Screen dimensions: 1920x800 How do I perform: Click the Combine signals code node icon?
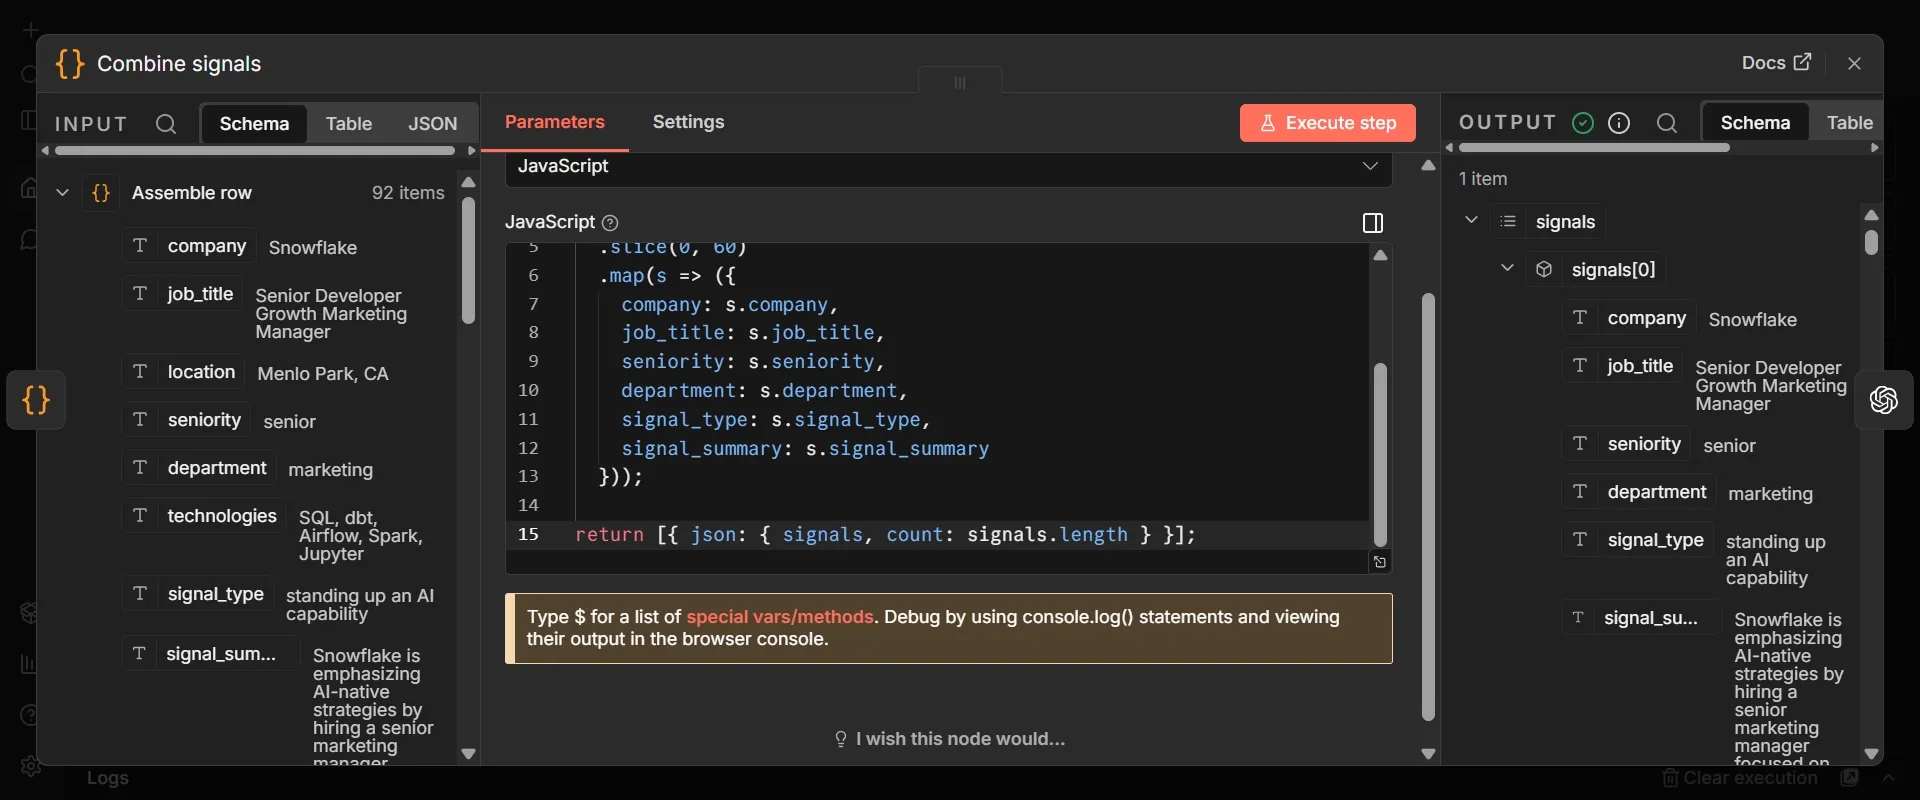70,64
